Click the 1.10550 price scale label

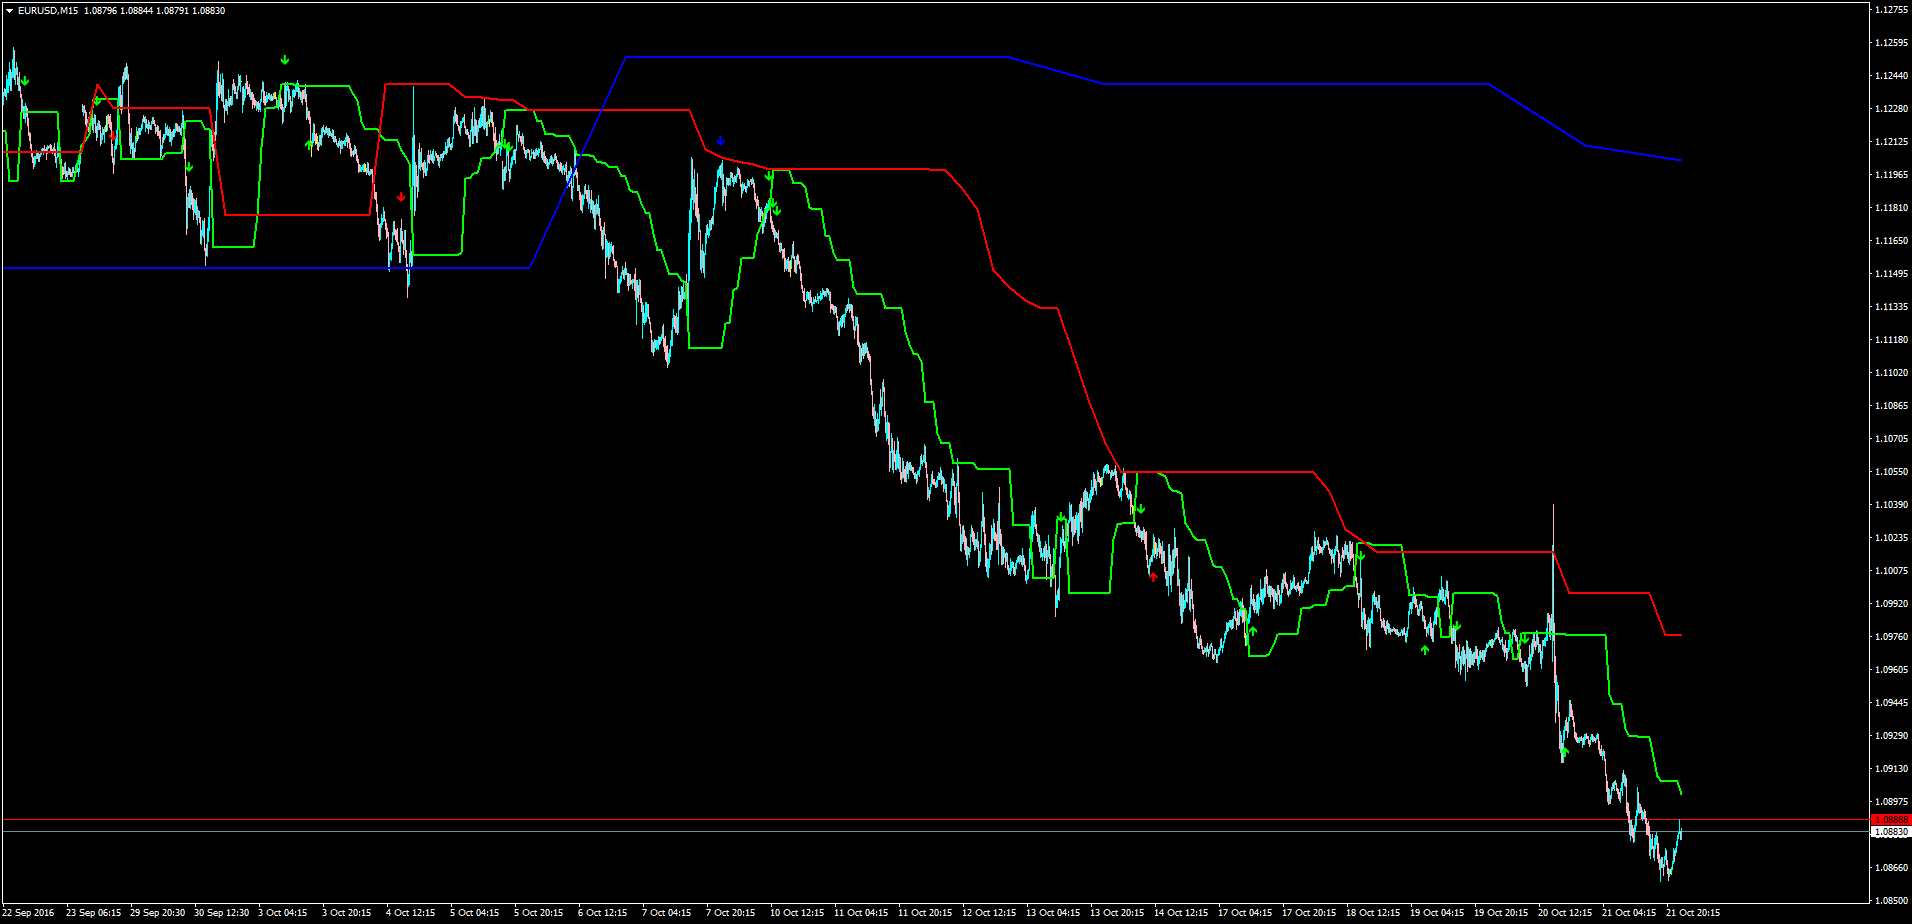1892,472
